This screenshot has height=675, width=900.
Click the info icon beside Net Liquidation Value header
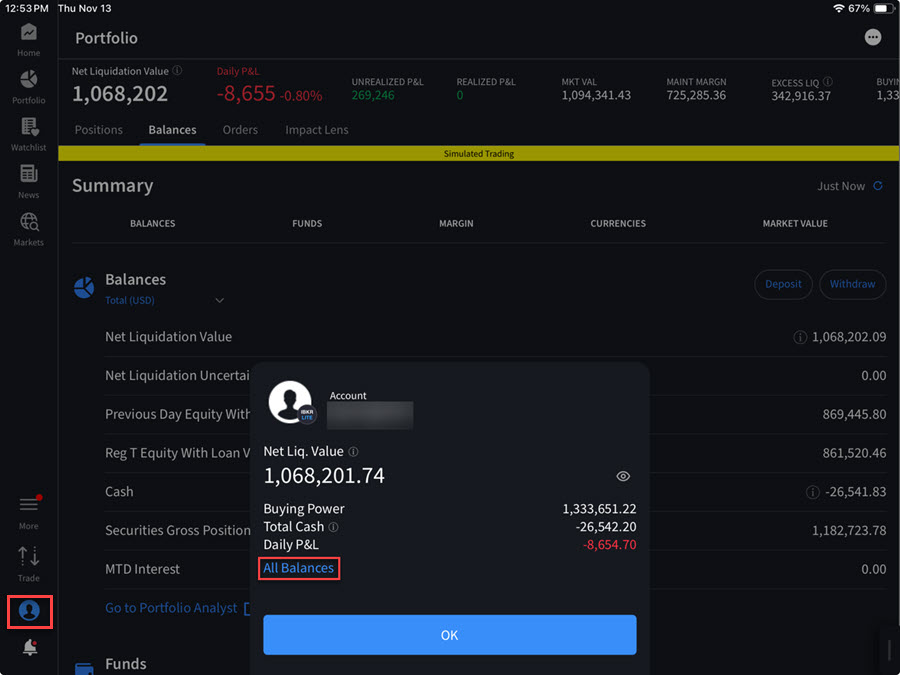coord(177,71)
